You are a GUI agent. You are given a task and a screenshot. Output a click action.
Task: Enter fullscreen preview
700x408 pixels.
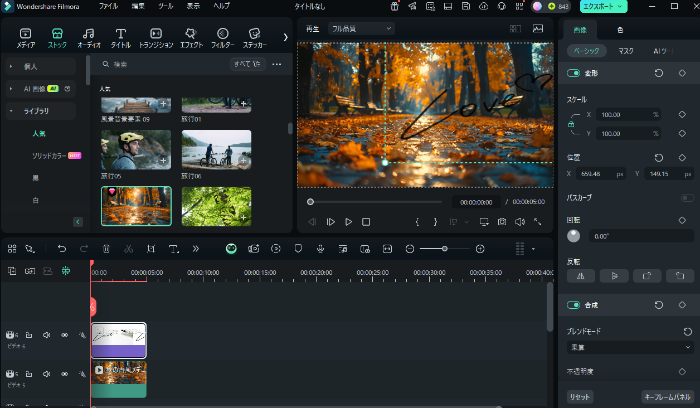coord(538,222)
